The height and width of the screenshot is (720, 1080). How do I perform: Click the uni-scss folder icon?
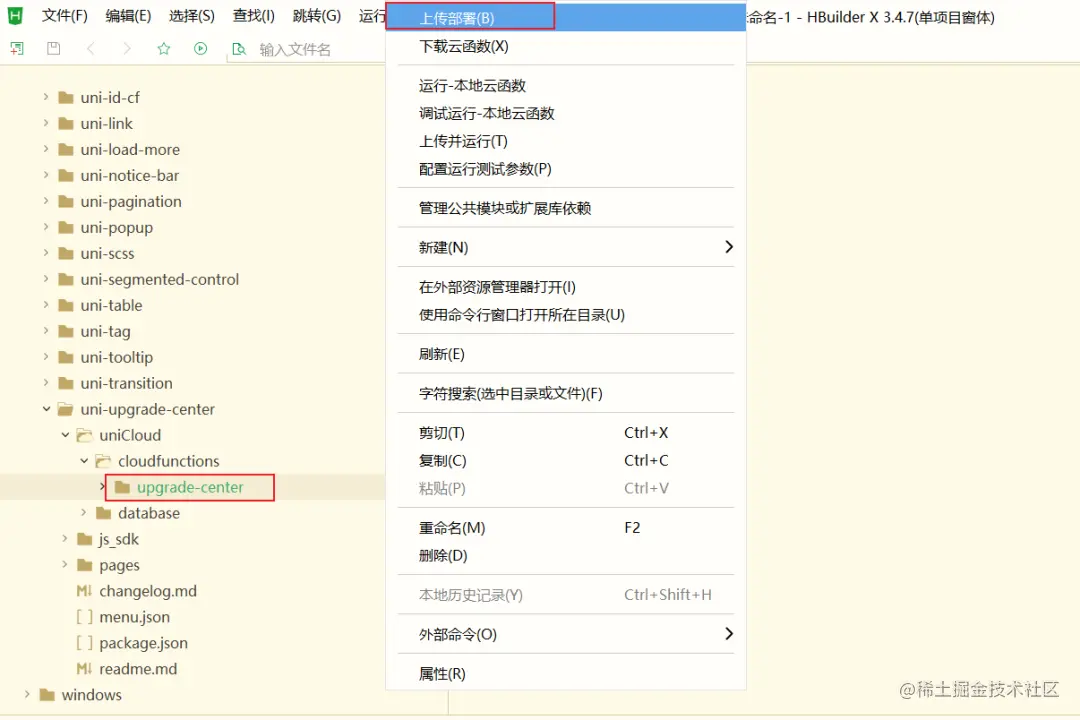pos(66,254)
